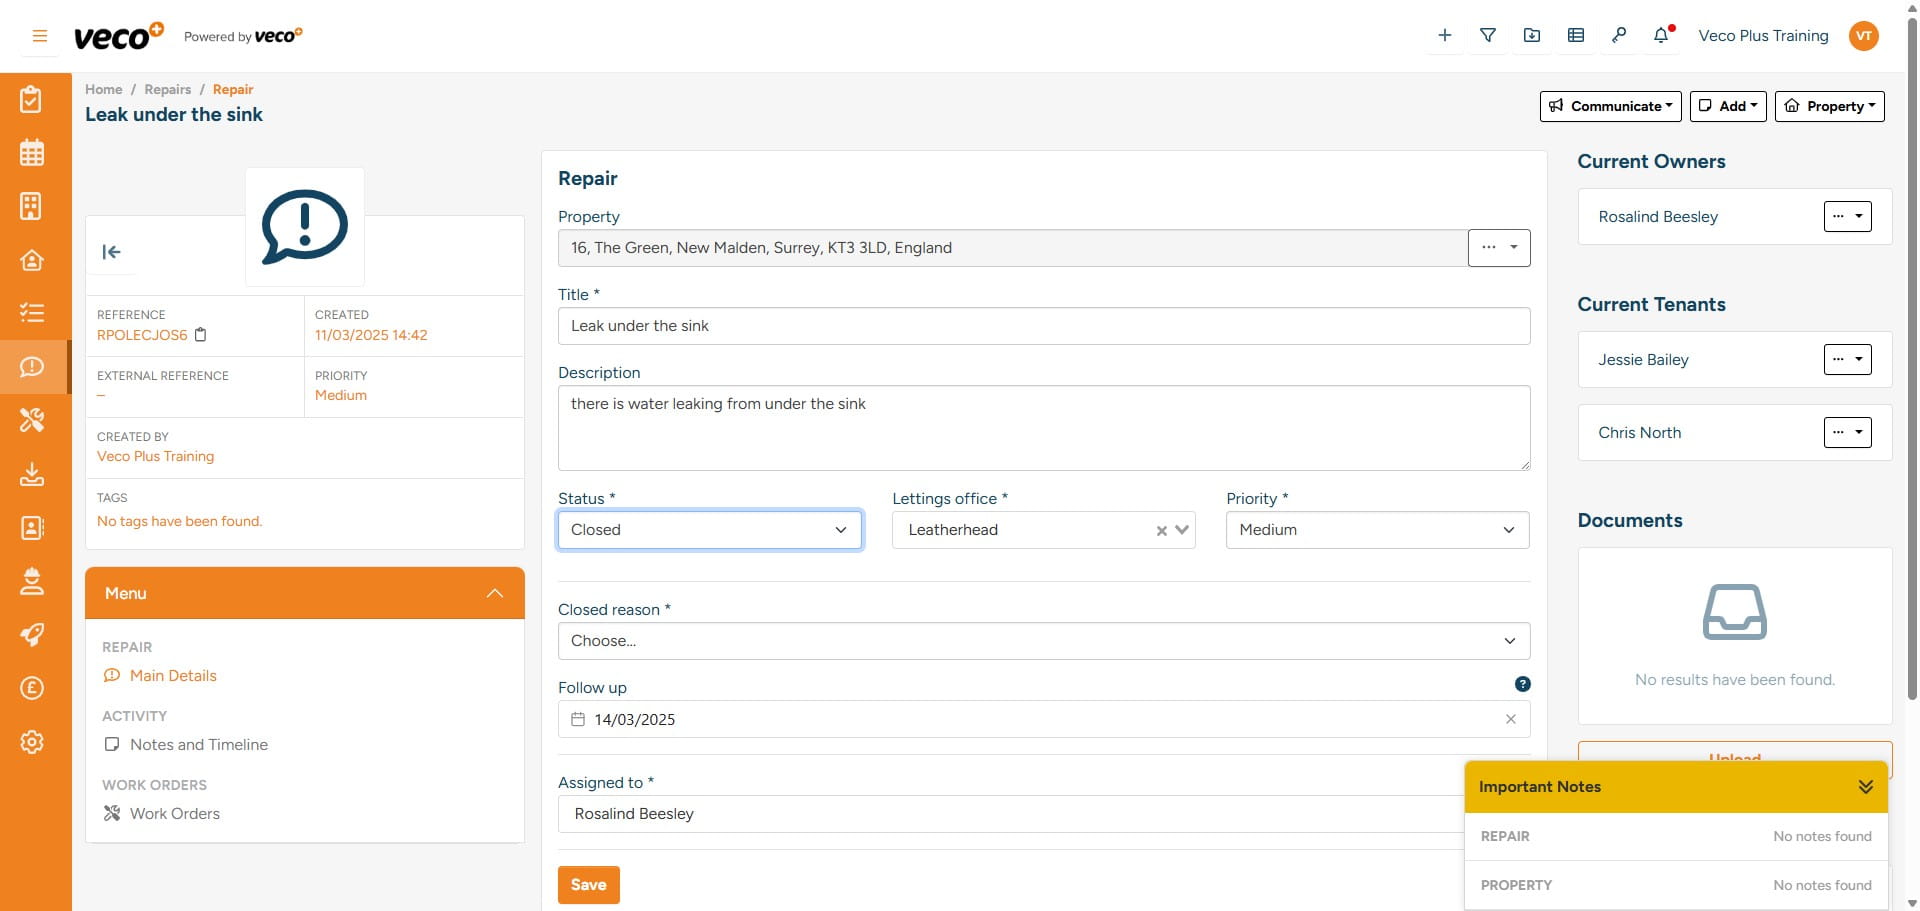Viewport: 1920px width, 911px height.
Task: Collapse the orange Menu panel
Action: pyautogui.click(x=494, y=592)
